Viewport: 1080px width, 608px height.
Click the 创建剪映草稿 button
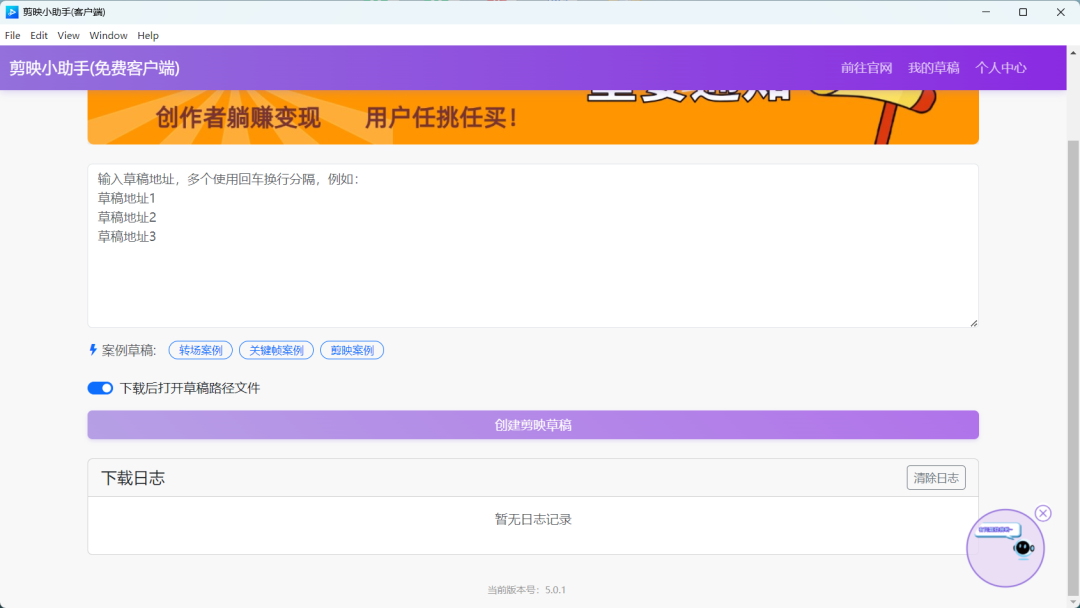pos(533,425)
